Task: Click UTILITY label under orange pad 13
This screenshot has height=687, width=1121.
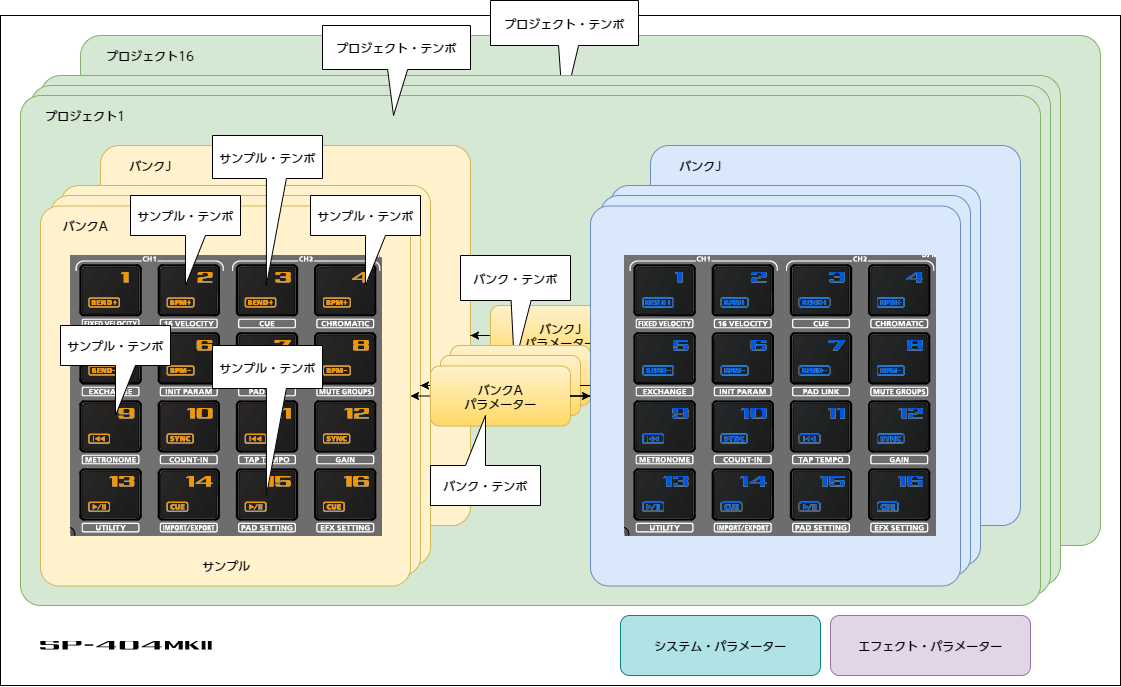Action: coord(110,527)
